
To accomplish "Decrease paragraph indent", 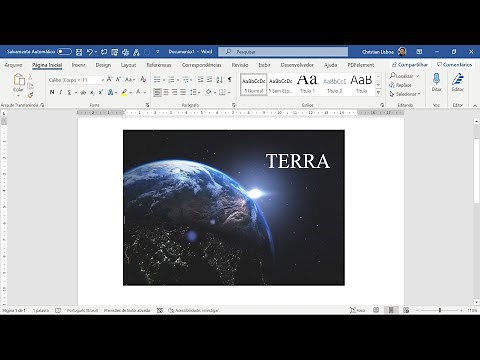I will pyautogui.click(x=201, y=80).
